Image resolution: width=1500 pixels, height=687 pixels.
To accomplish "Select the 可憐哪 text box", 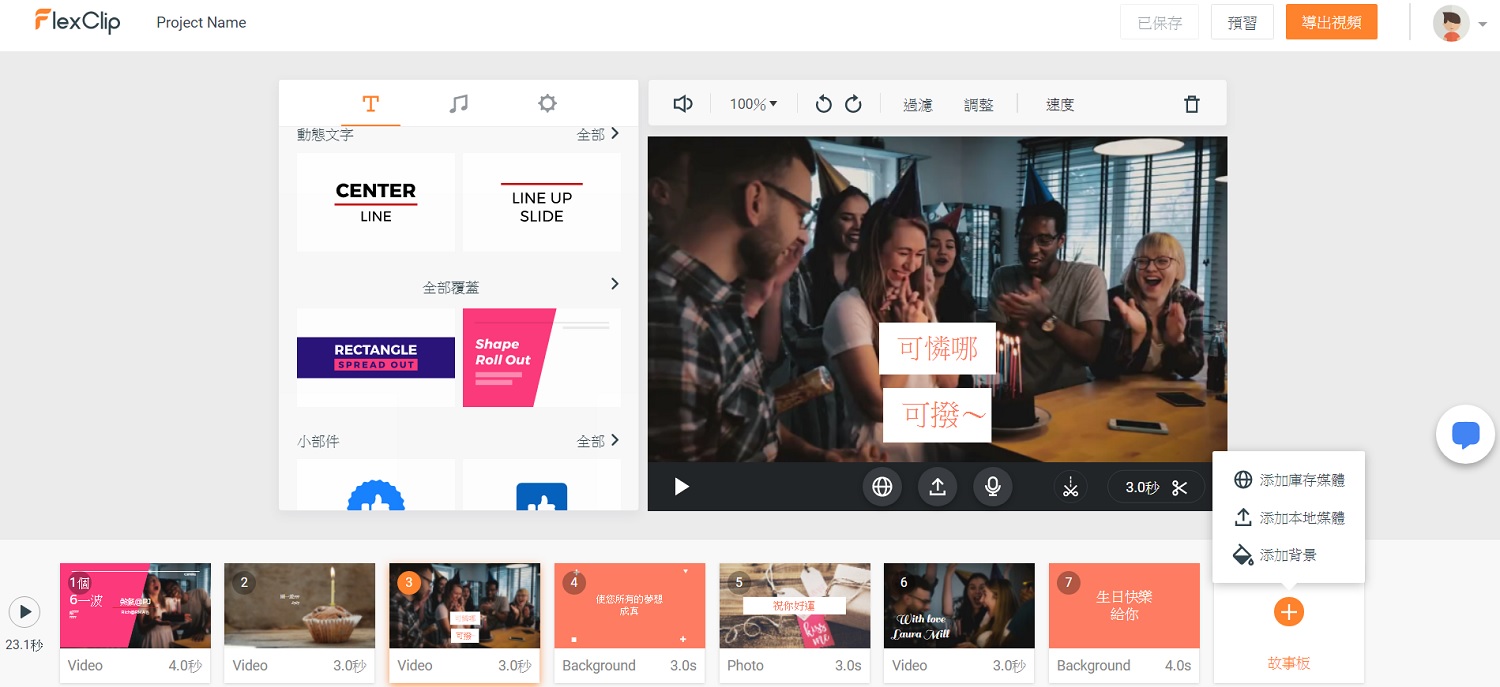I will 937,348.
